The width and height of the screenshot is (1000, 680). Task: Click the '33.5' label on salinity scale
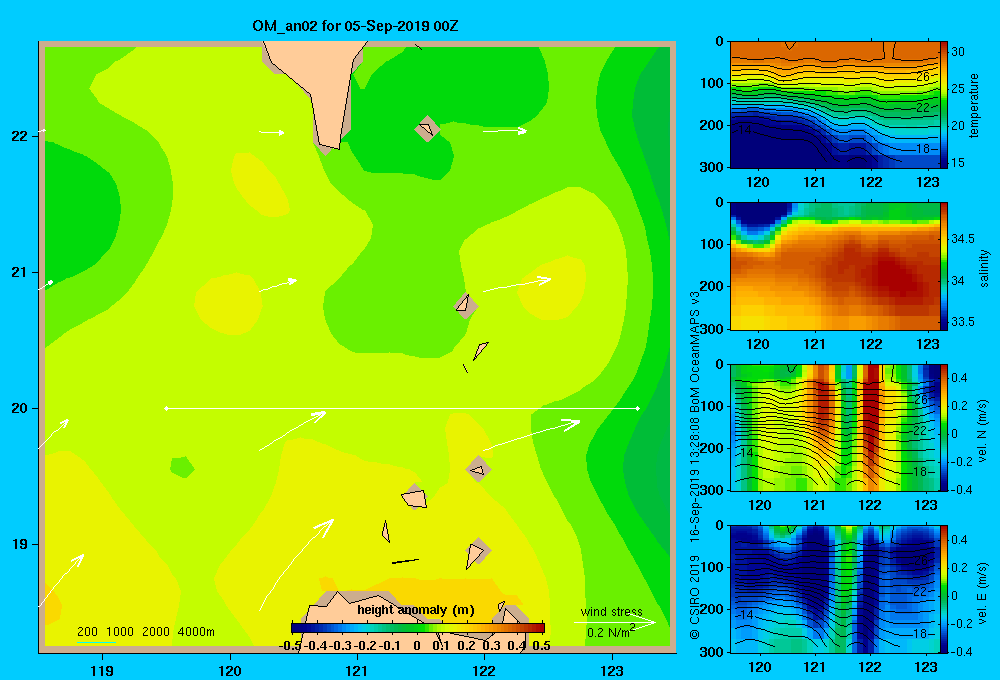click(962, 322)
